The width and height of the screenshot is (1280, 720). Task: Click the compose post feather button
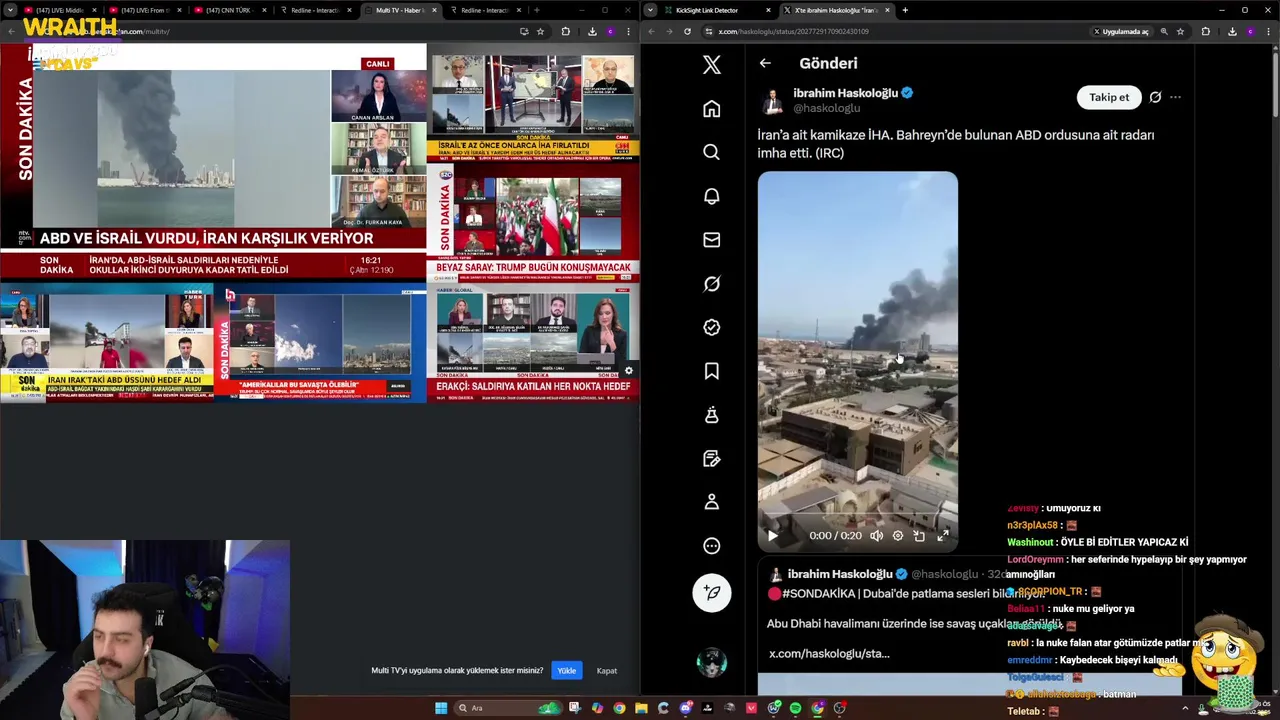[x=712, y=592]
